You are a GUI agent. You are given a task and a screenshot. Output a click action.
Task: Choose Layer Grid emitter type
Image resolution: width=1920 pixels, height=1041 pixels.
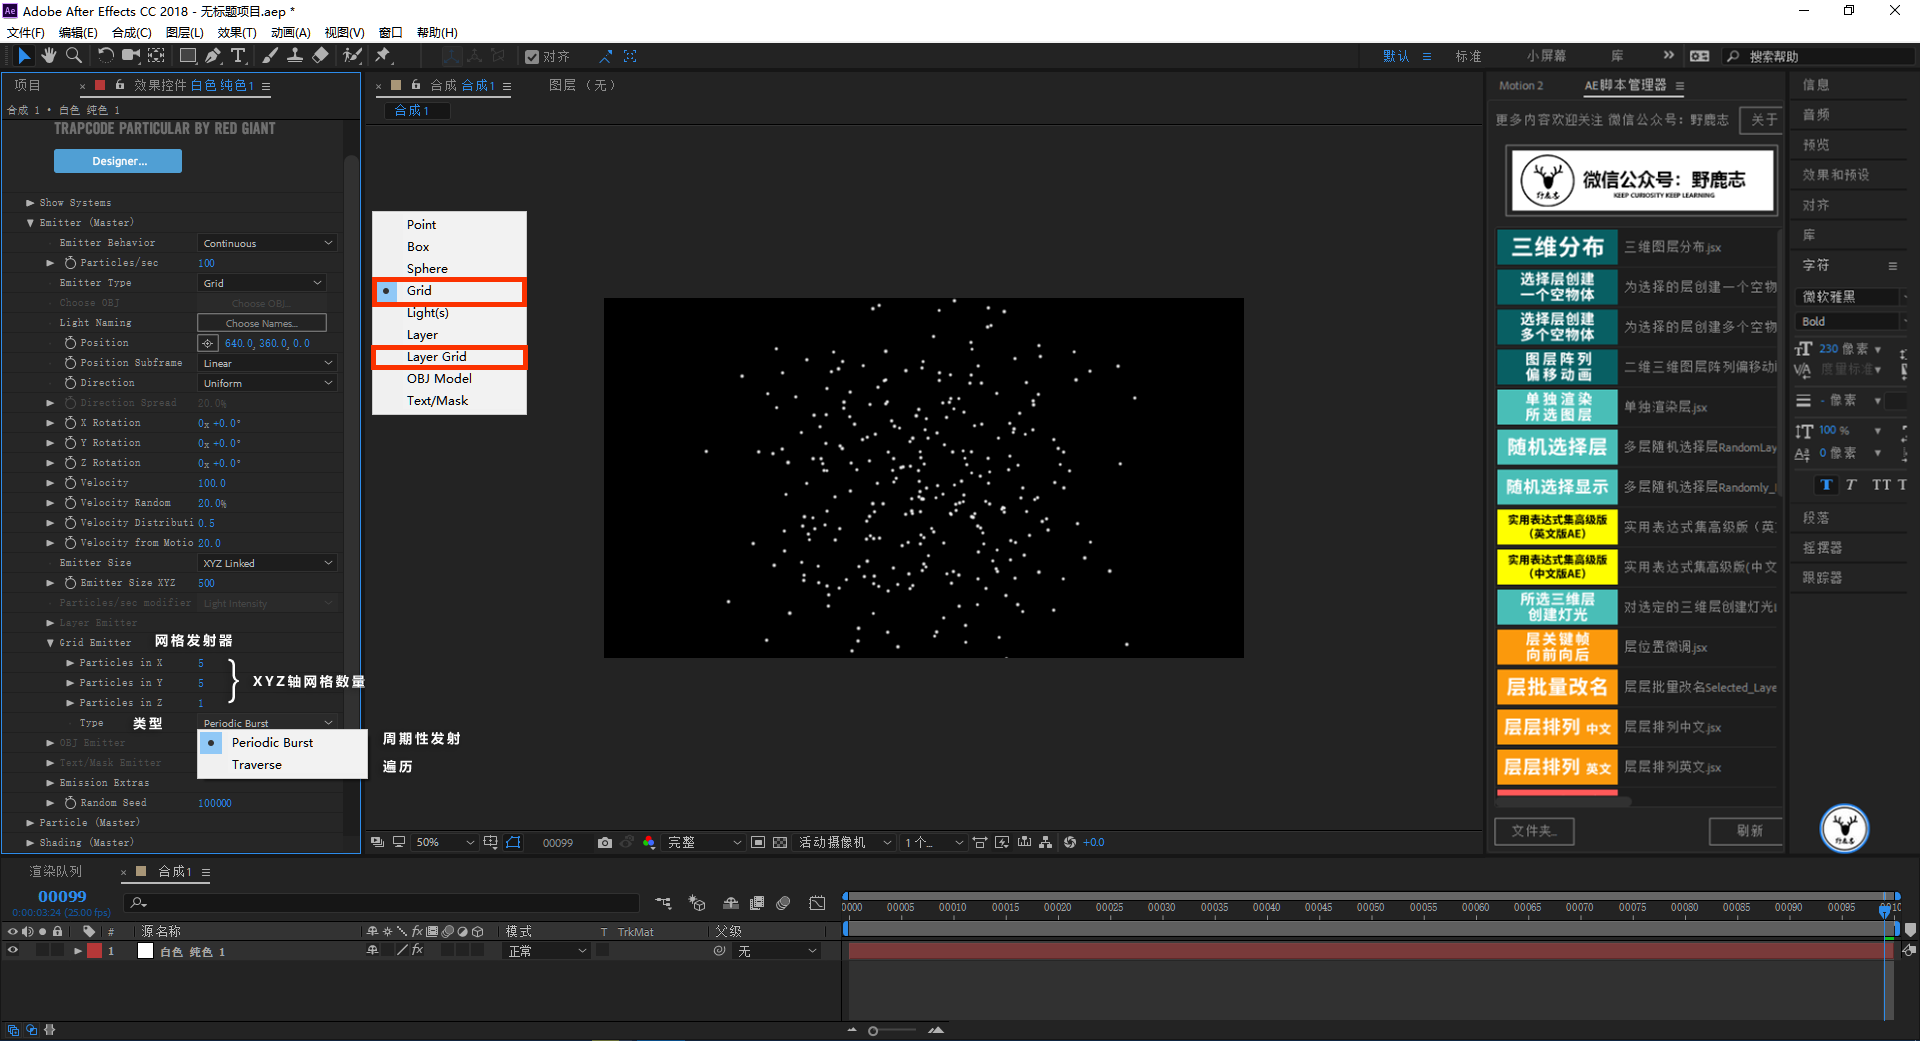click(449, 357)
